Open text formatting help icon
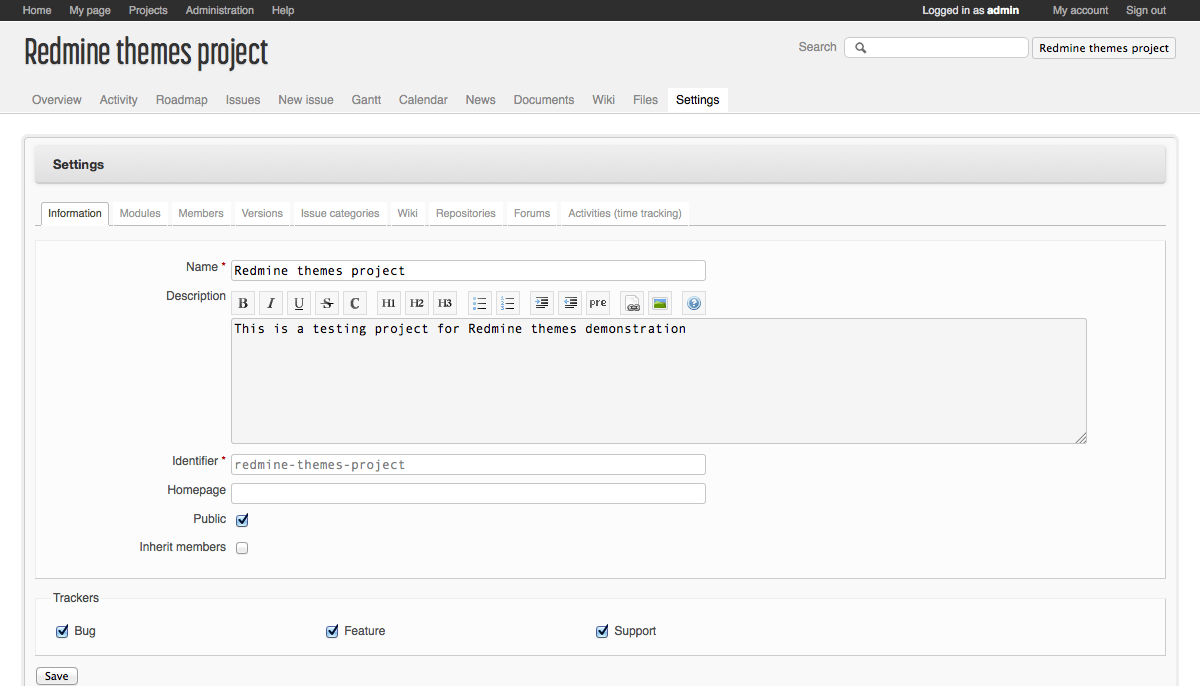Screen dimensions: 1200x686 [694, 303]
